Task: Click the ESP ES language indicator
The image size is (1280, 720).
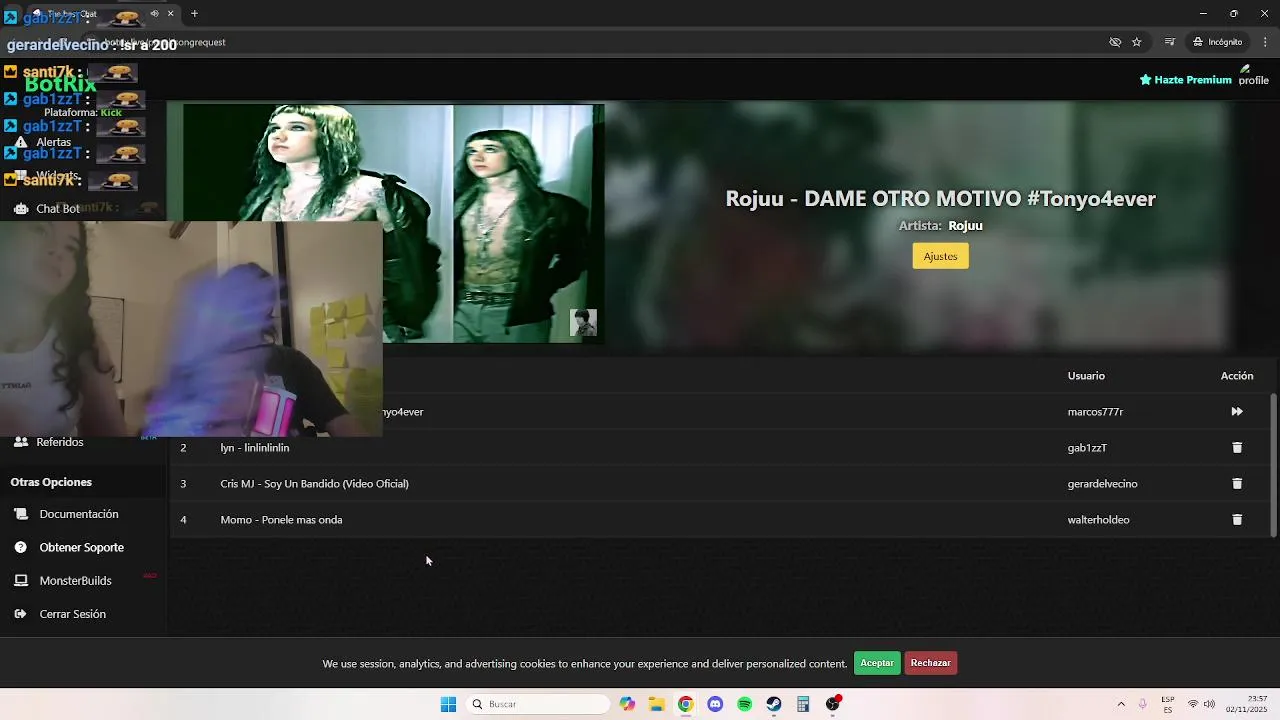Action: point(1168,704)
